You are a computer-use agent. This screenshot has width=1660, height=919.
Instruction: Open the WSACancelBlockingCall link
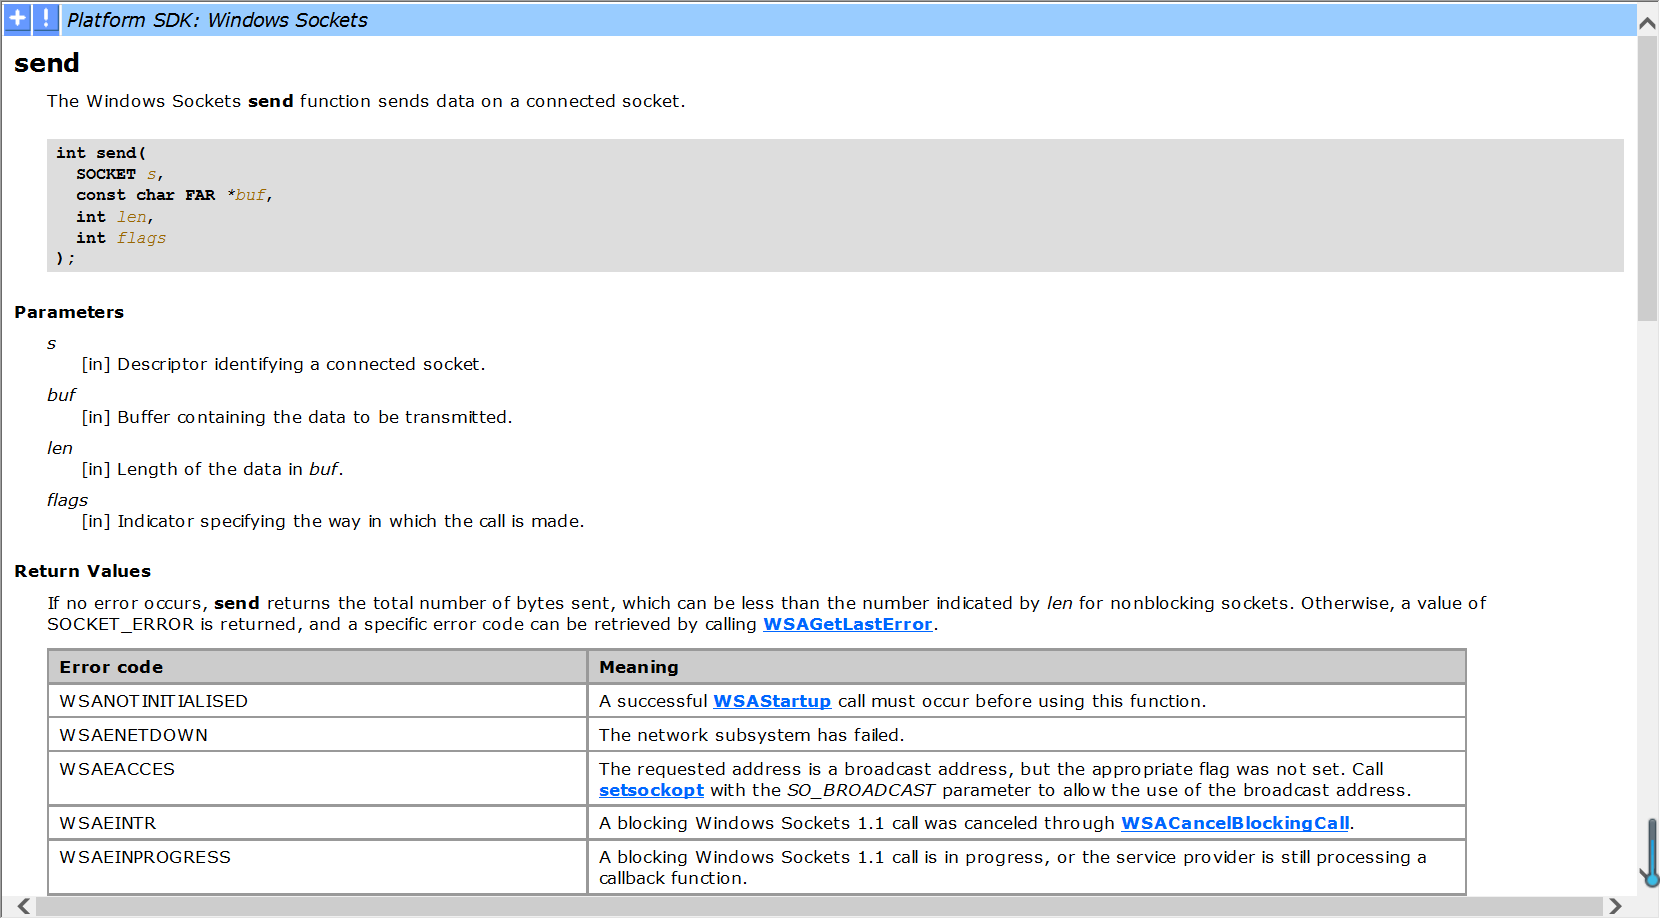coord(1235,823)
